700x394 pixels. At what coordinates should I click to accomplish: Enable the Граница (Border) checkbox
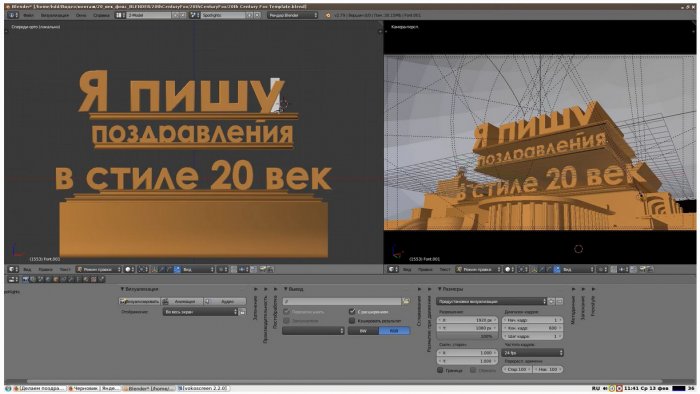[440, 370]
